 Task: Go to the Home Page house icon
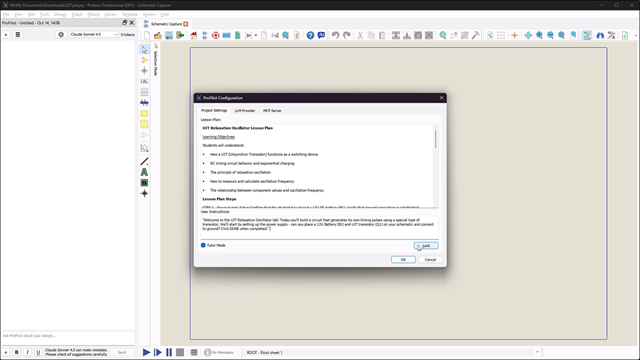(193, 36)
